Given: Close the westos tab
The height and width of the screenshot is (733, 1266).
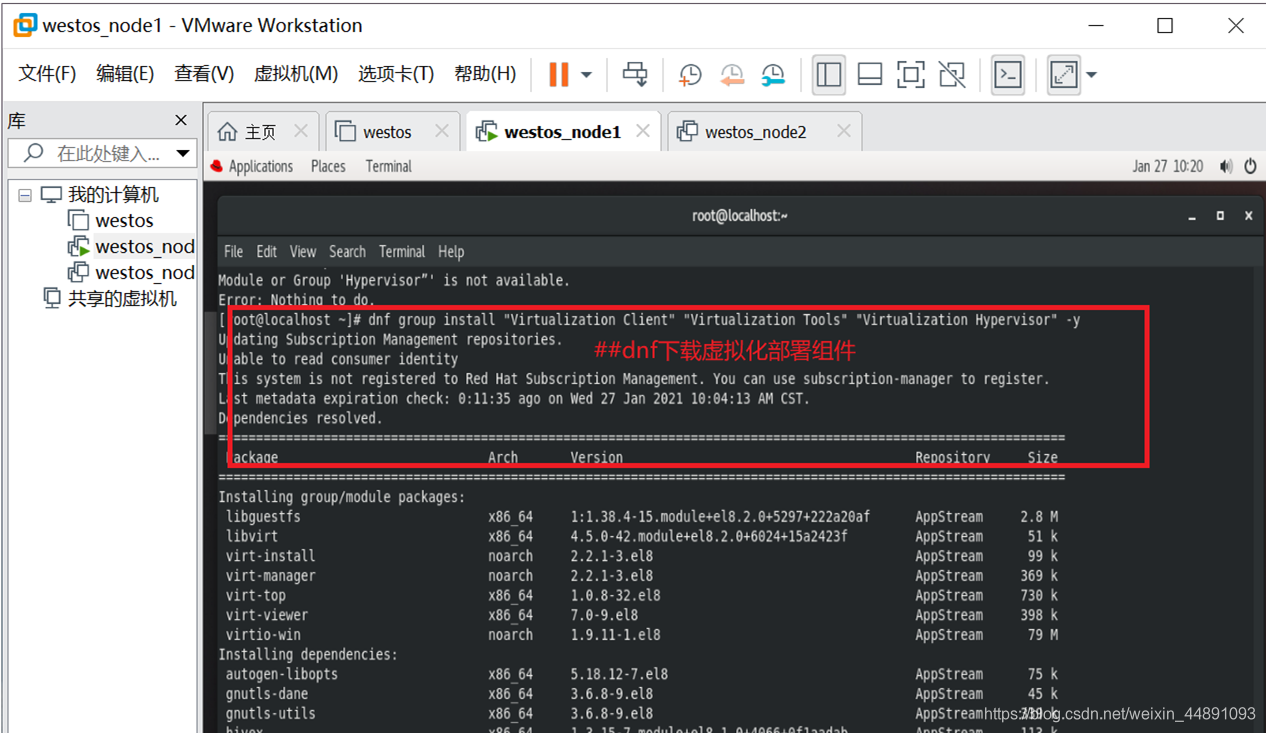Looking at the screenshot, I should pos(442,131).
